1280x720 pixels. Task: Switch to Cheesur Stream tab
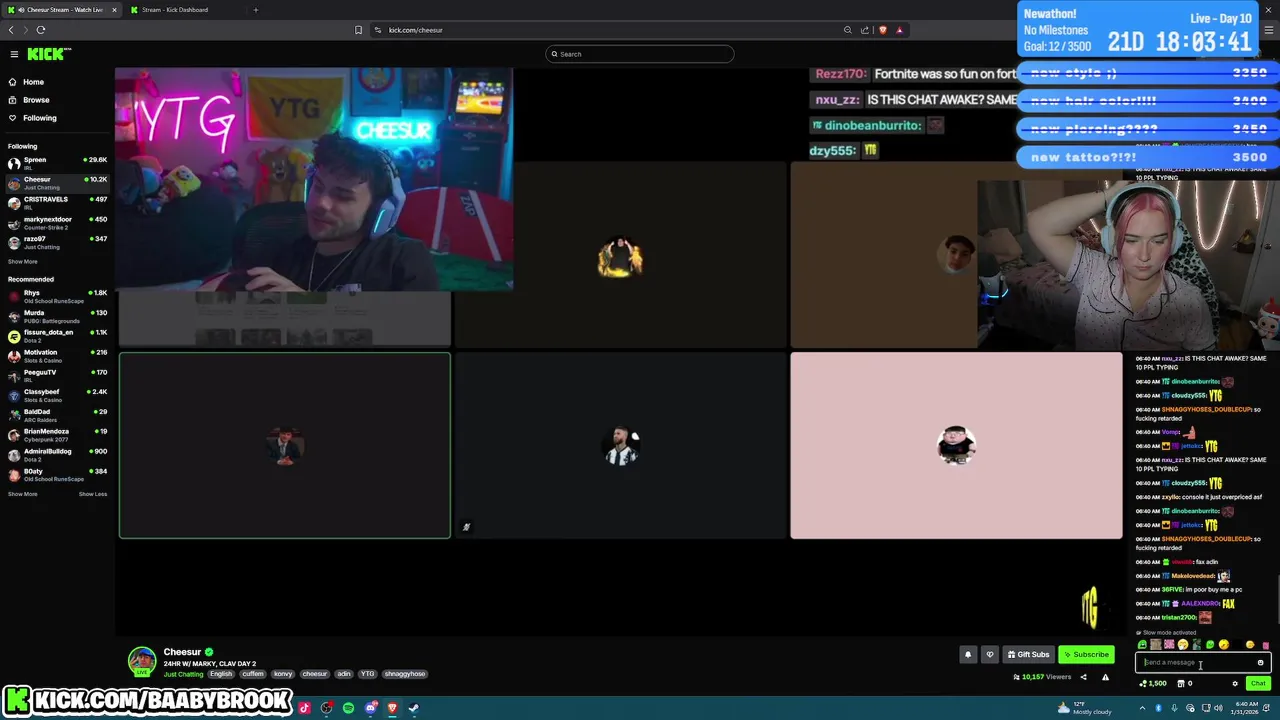tap(62, 10)
